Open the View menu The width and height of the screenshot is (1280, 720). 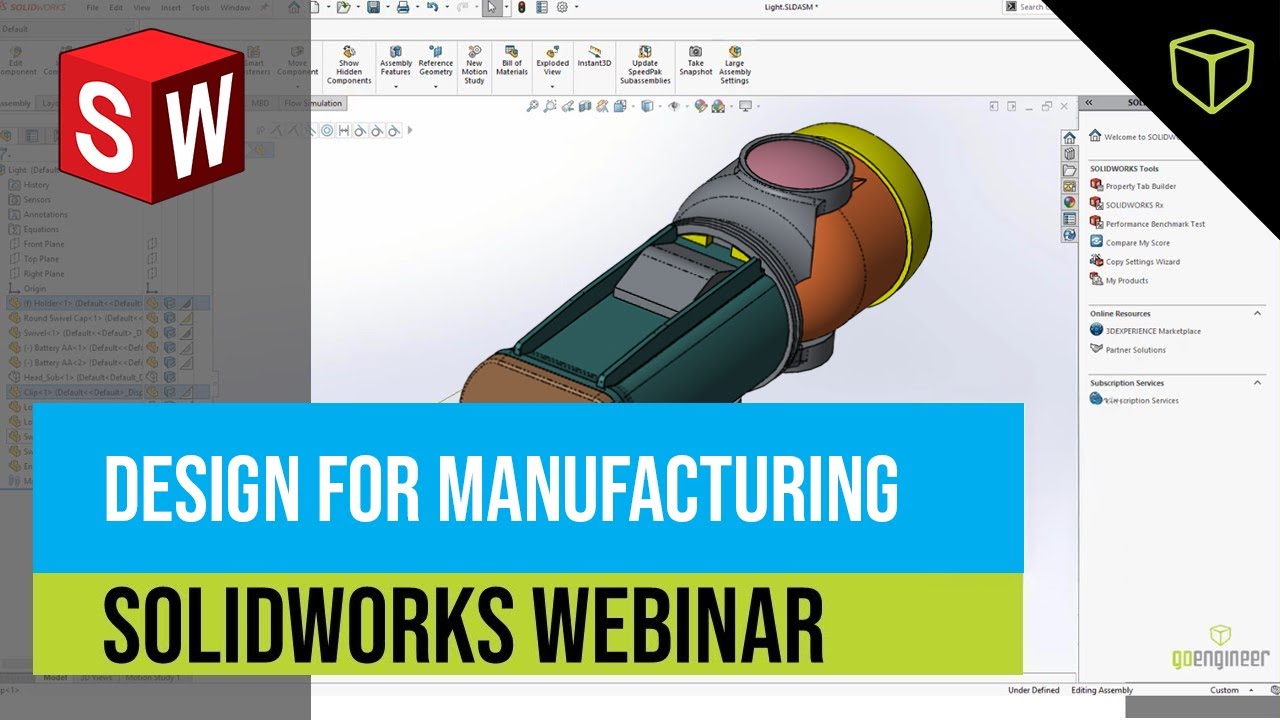click(x=144, y=7)
